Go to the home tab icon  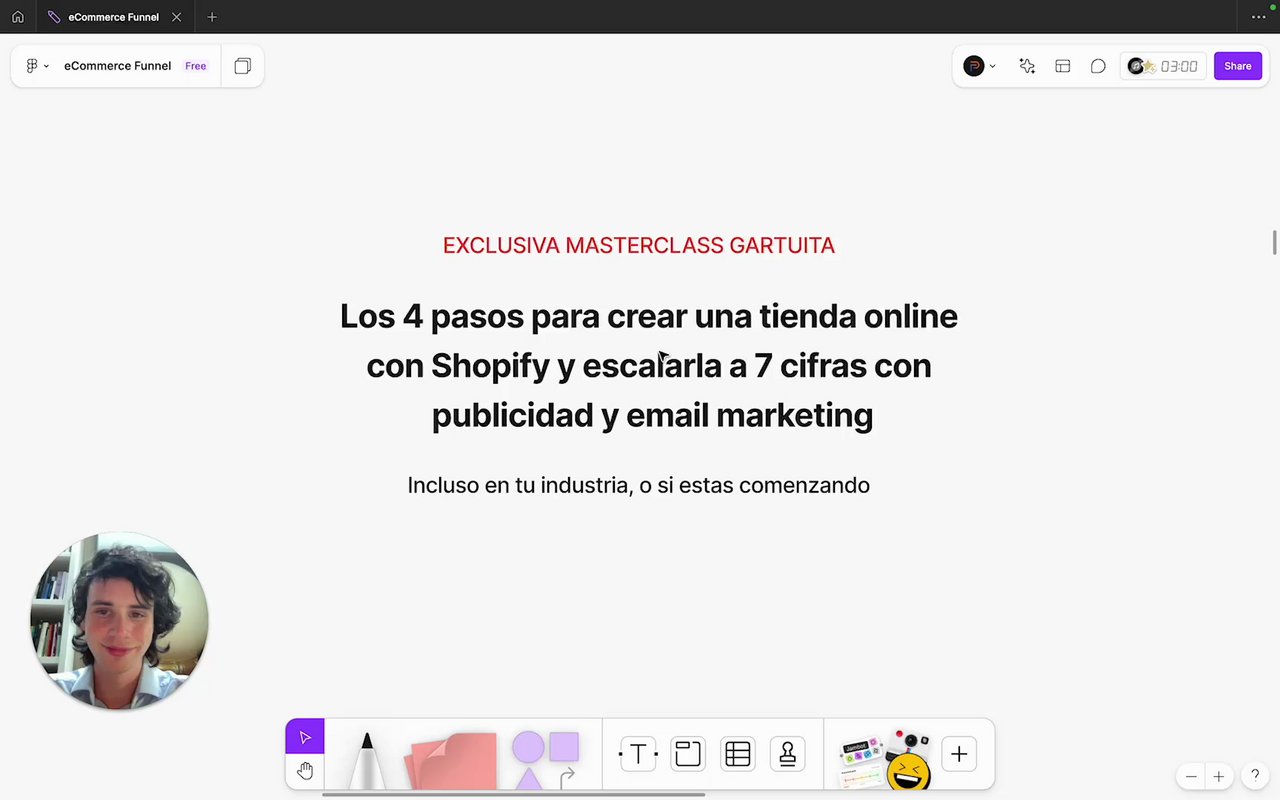click(x=17, y=17)
